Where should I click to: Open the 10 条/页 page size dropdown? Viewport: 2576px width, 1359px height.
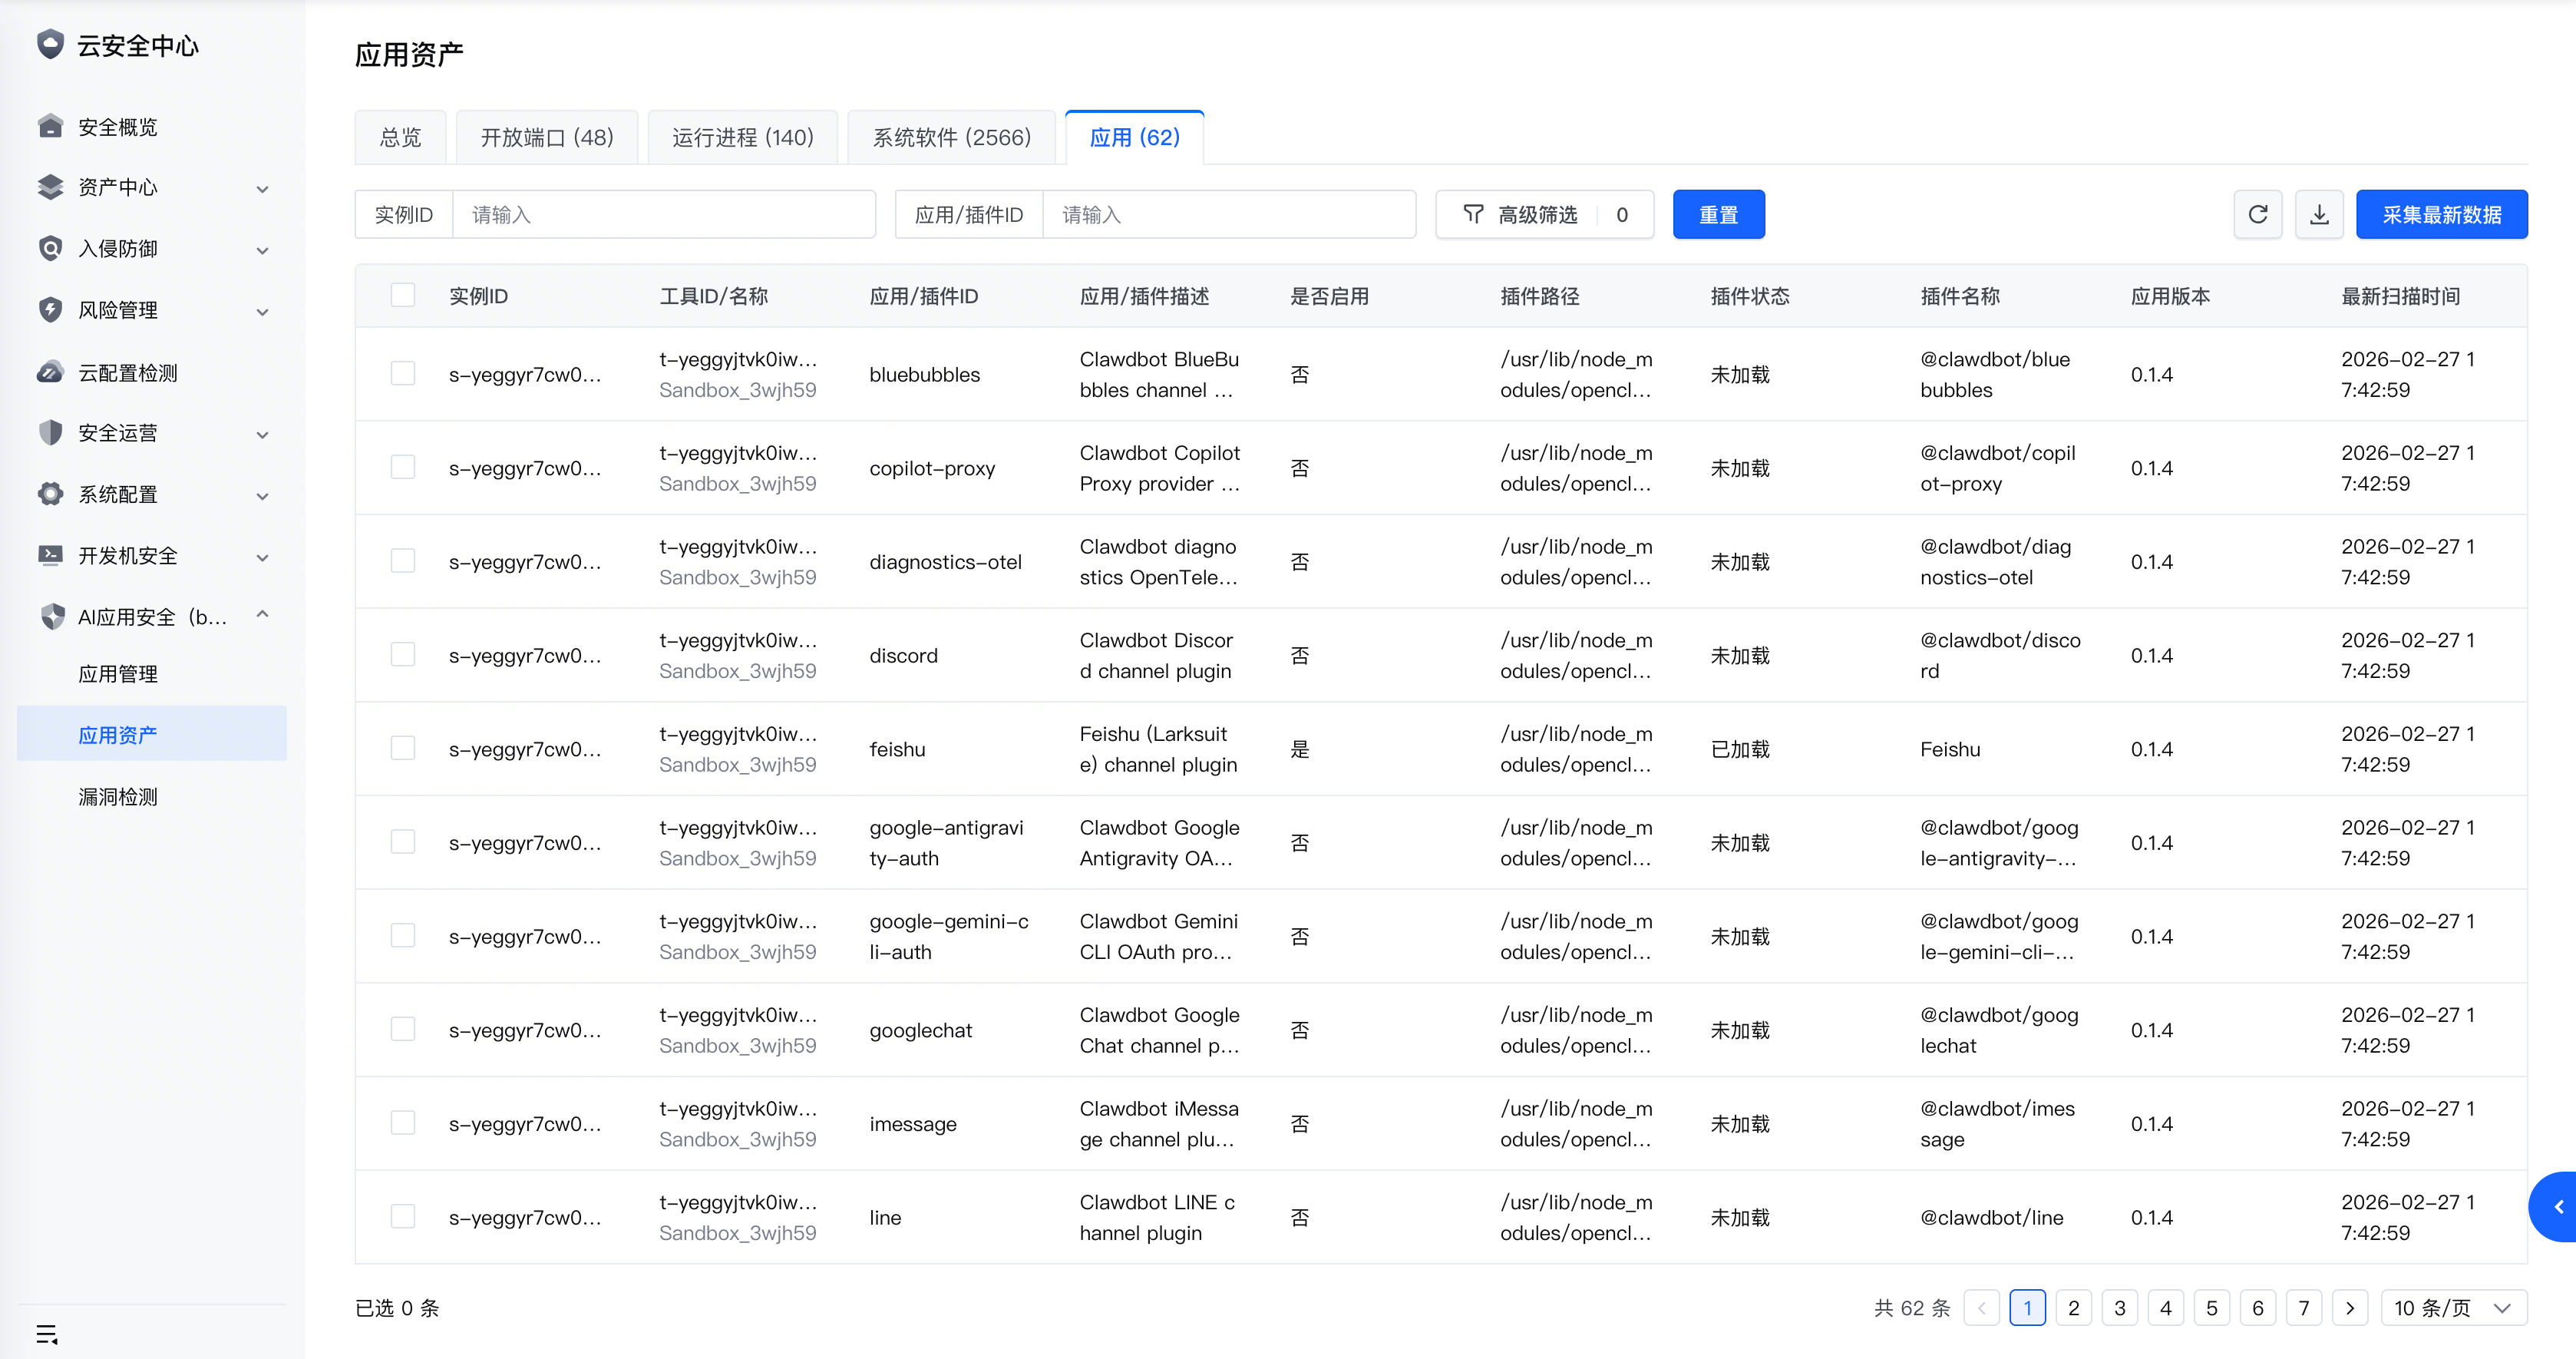point(2453,1308)
